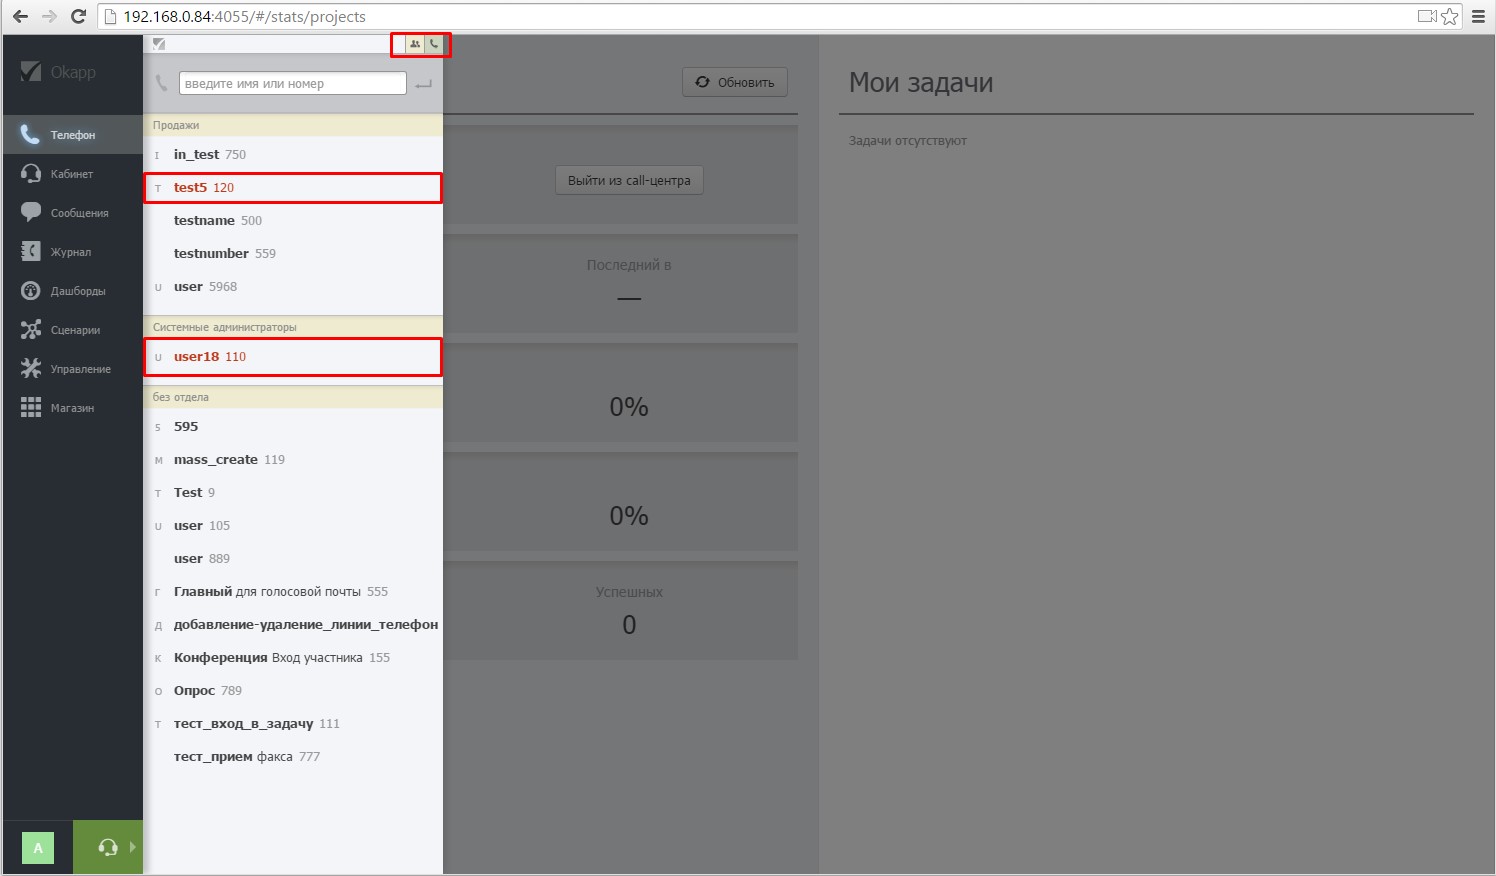Click the Журнал sidebar icon
The image size is (1496, 876).
coord(30,252)
